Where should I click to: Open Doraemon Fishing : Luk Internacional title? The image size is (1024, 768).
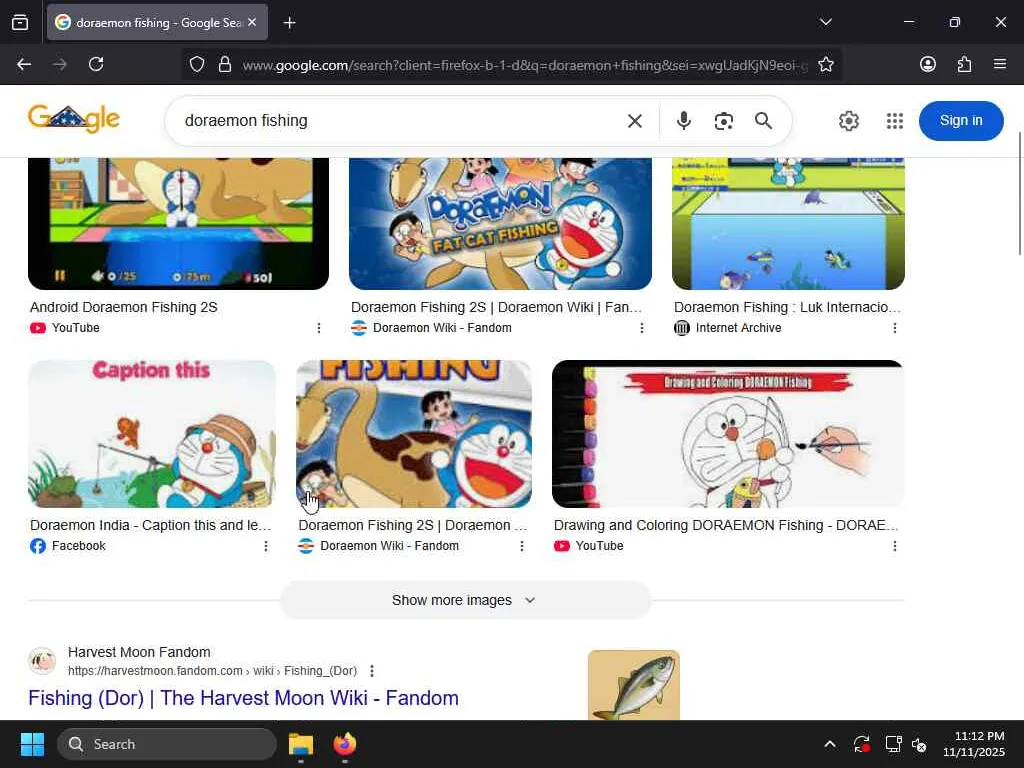pos(787,307)
